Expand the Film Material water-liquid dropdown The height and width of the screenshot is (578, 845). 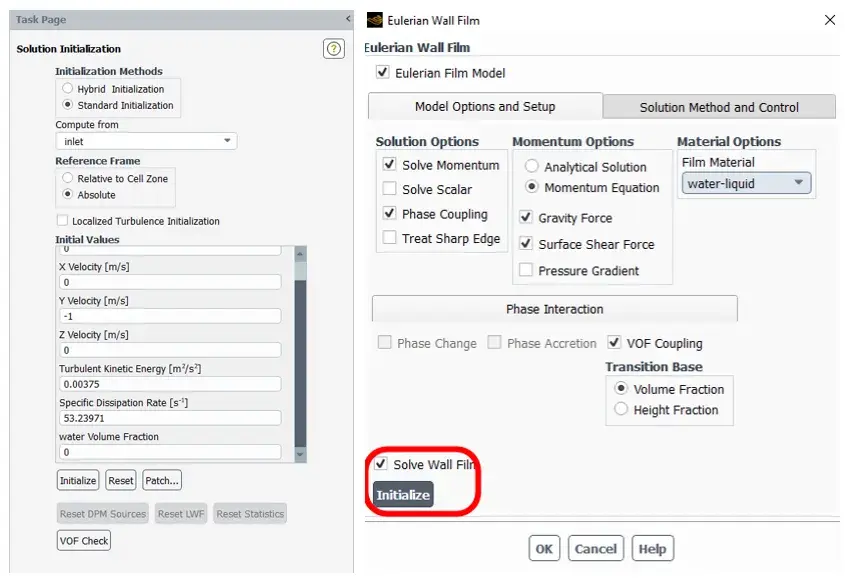746,184
